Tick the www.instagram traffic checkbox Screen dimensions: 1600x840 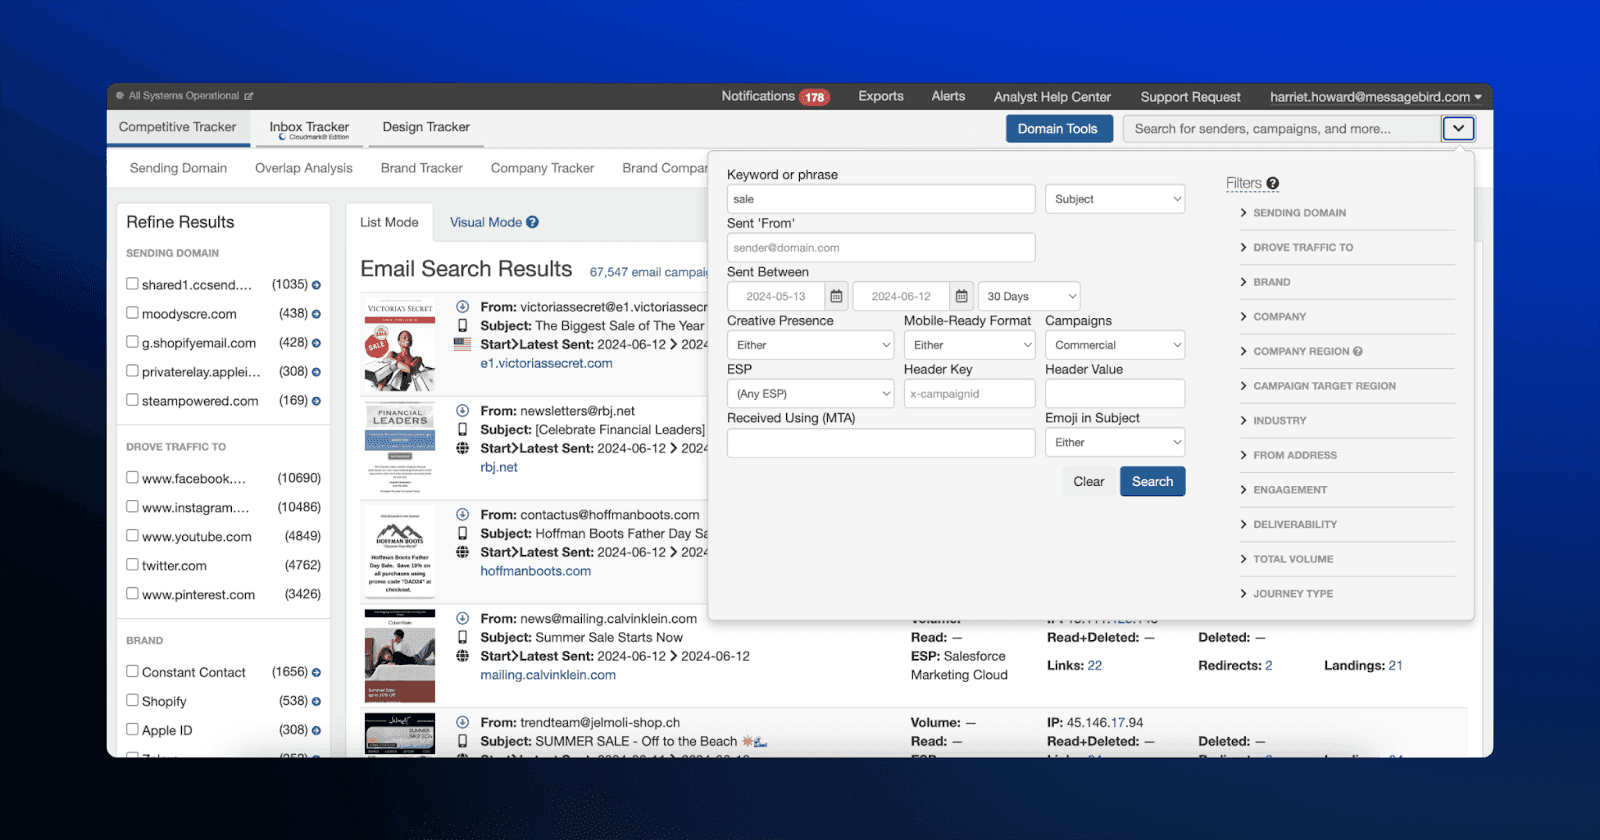click(x=132, y=507)
